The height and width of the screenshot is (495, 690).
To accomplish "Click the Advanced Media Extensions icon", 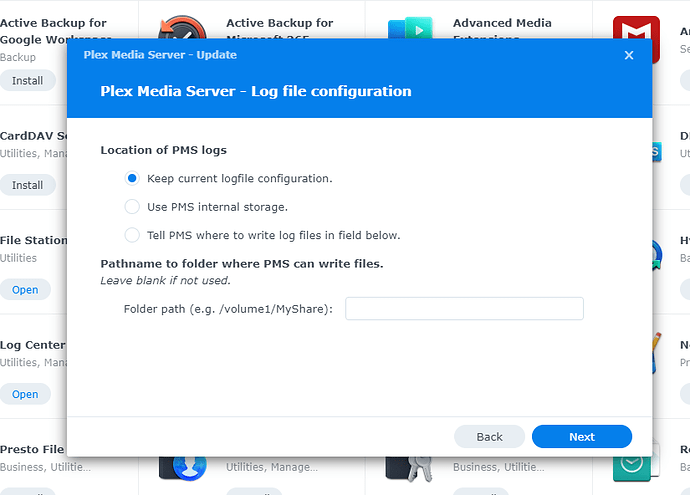I will click(409, 28).
